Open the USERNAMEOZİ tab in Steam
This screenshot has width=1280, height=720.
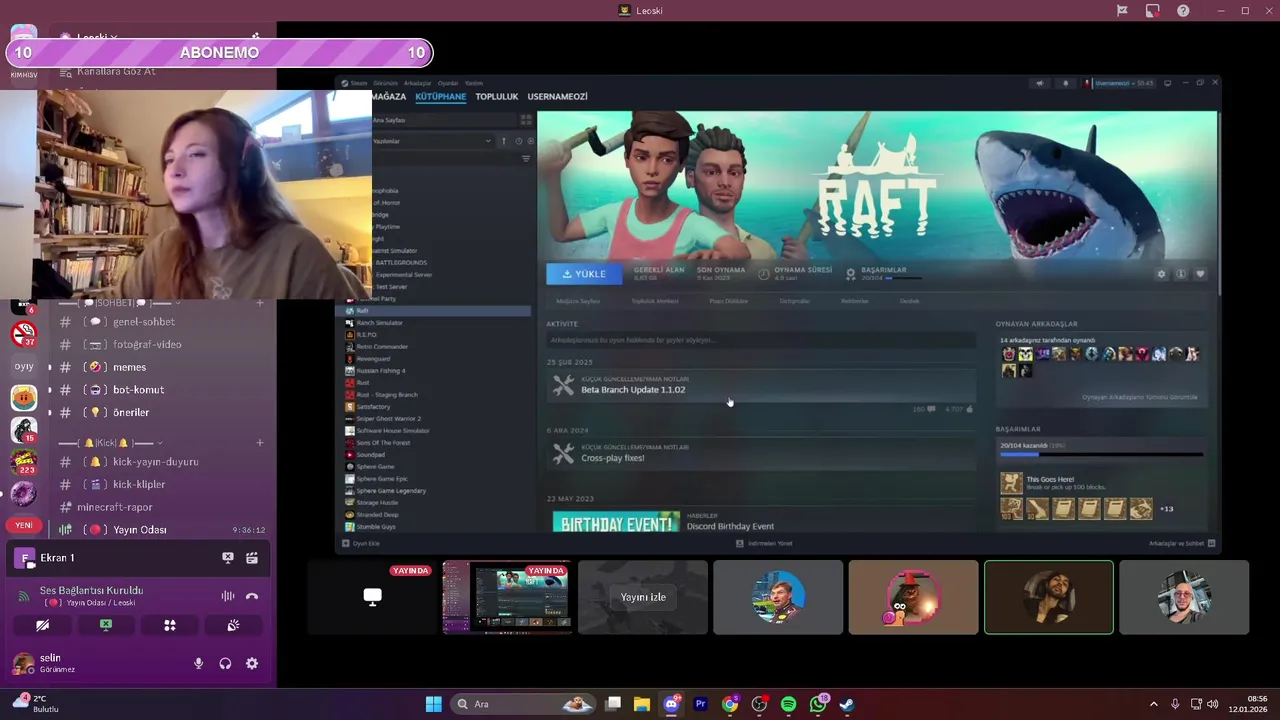(x=557, y=97)
